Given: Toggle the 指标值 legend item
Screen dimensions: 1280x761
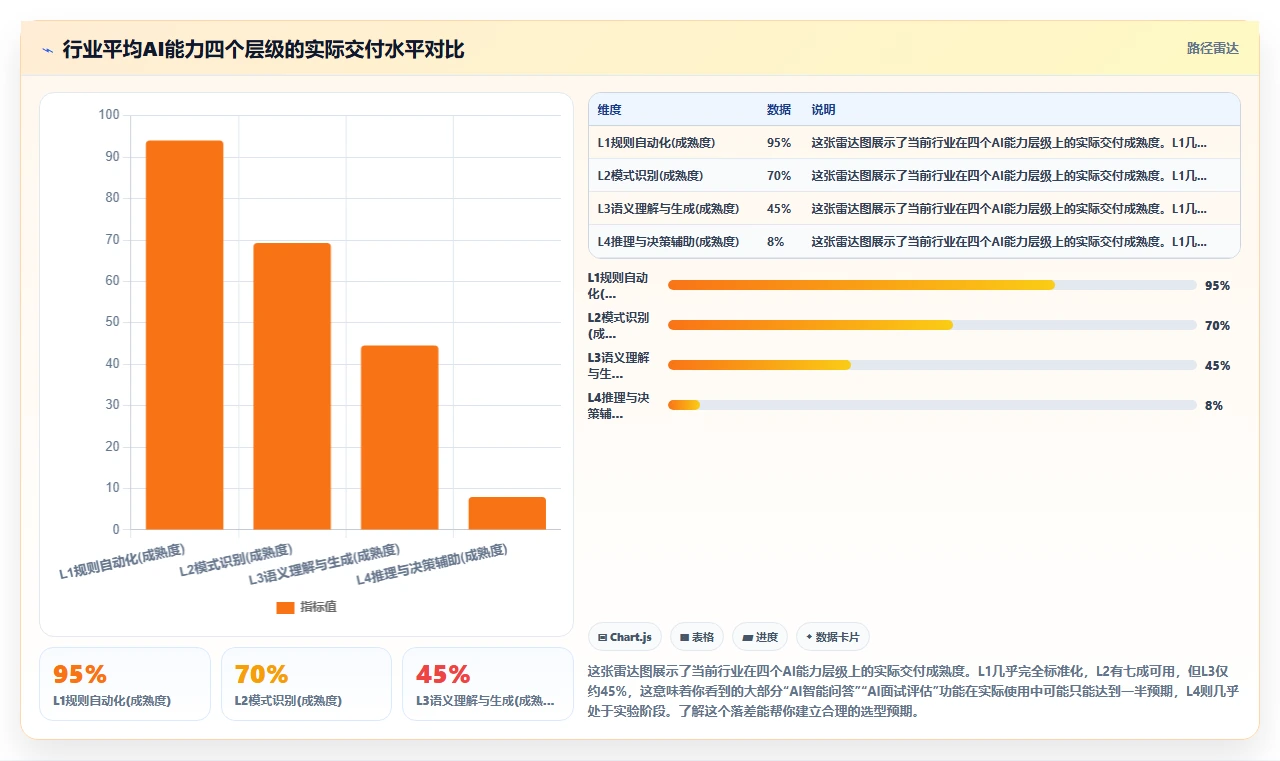Looking at the screenshot, I should (306, 607).
